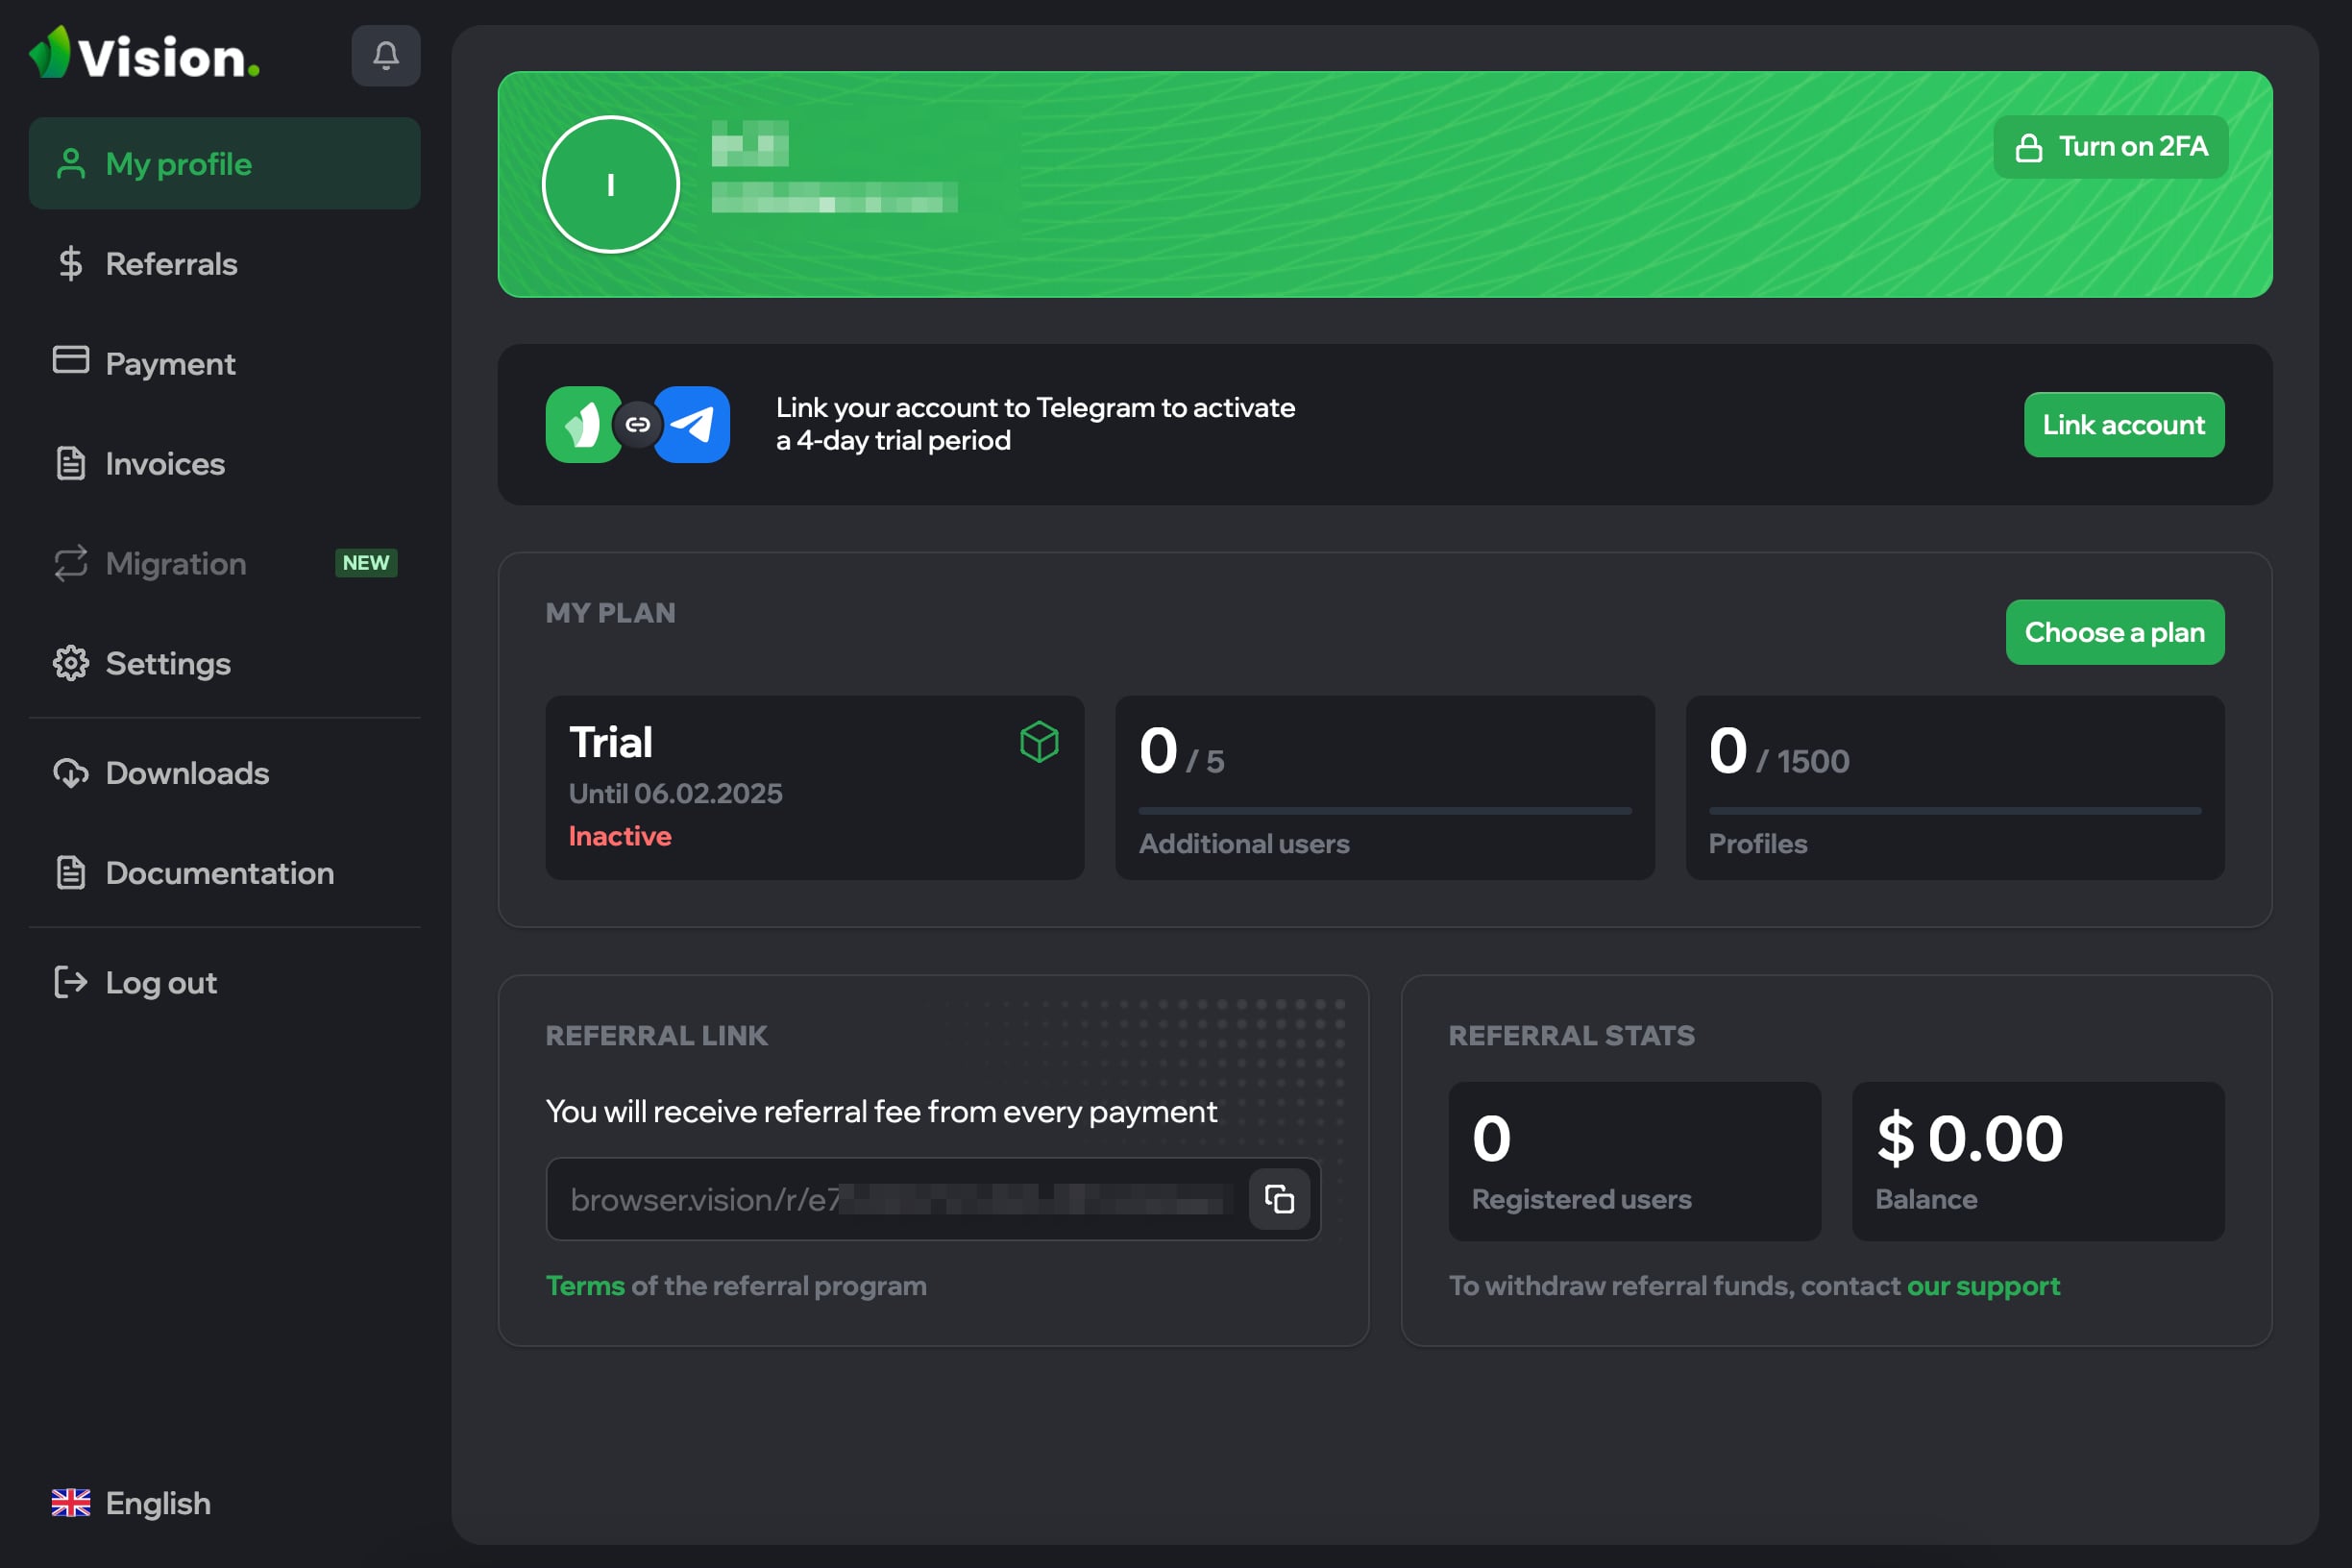Open Settings in sidebar
Screen dimensions: 2352x1568
point(225,663)
